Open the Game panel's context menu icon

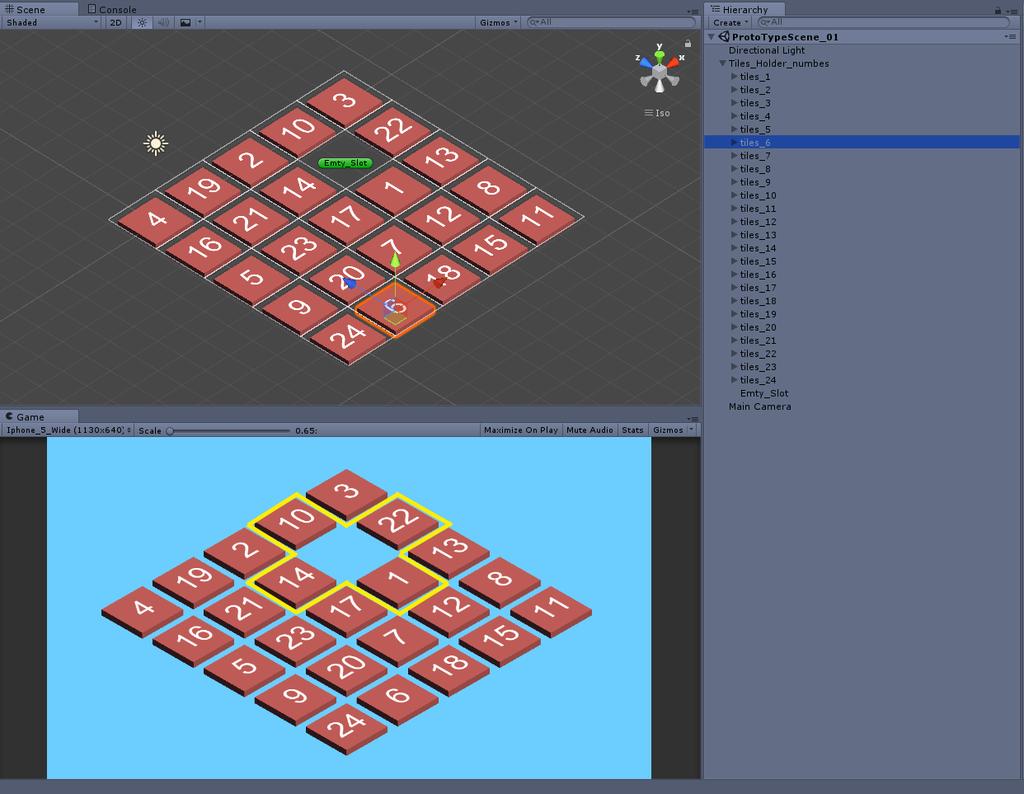pos(693,419)
